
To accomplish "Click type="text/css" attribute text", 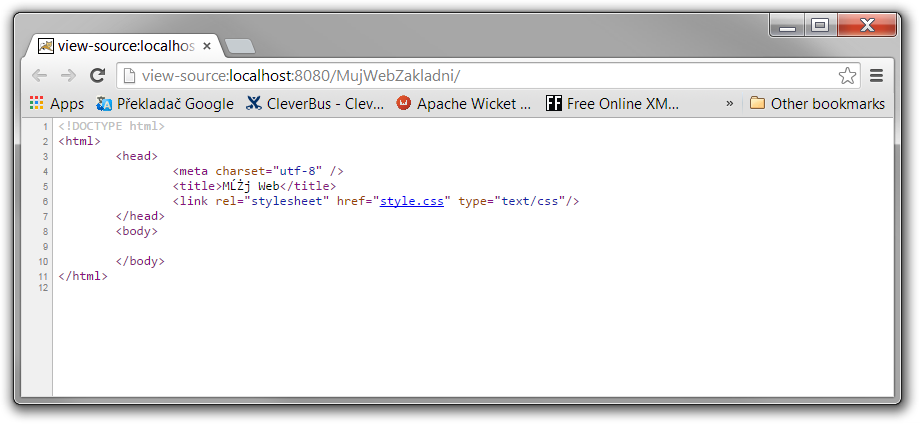I will (512, 201).
